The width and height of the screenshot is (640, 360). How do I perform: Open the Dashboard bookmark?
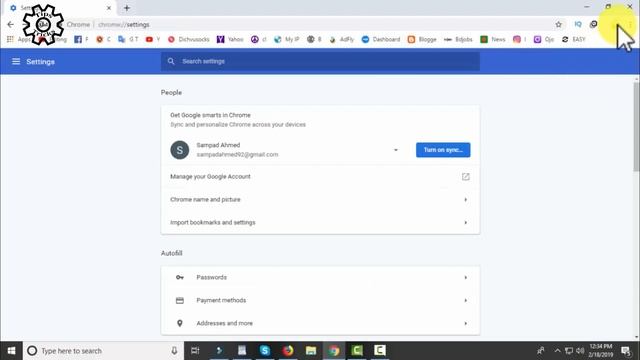coord(381,39)
